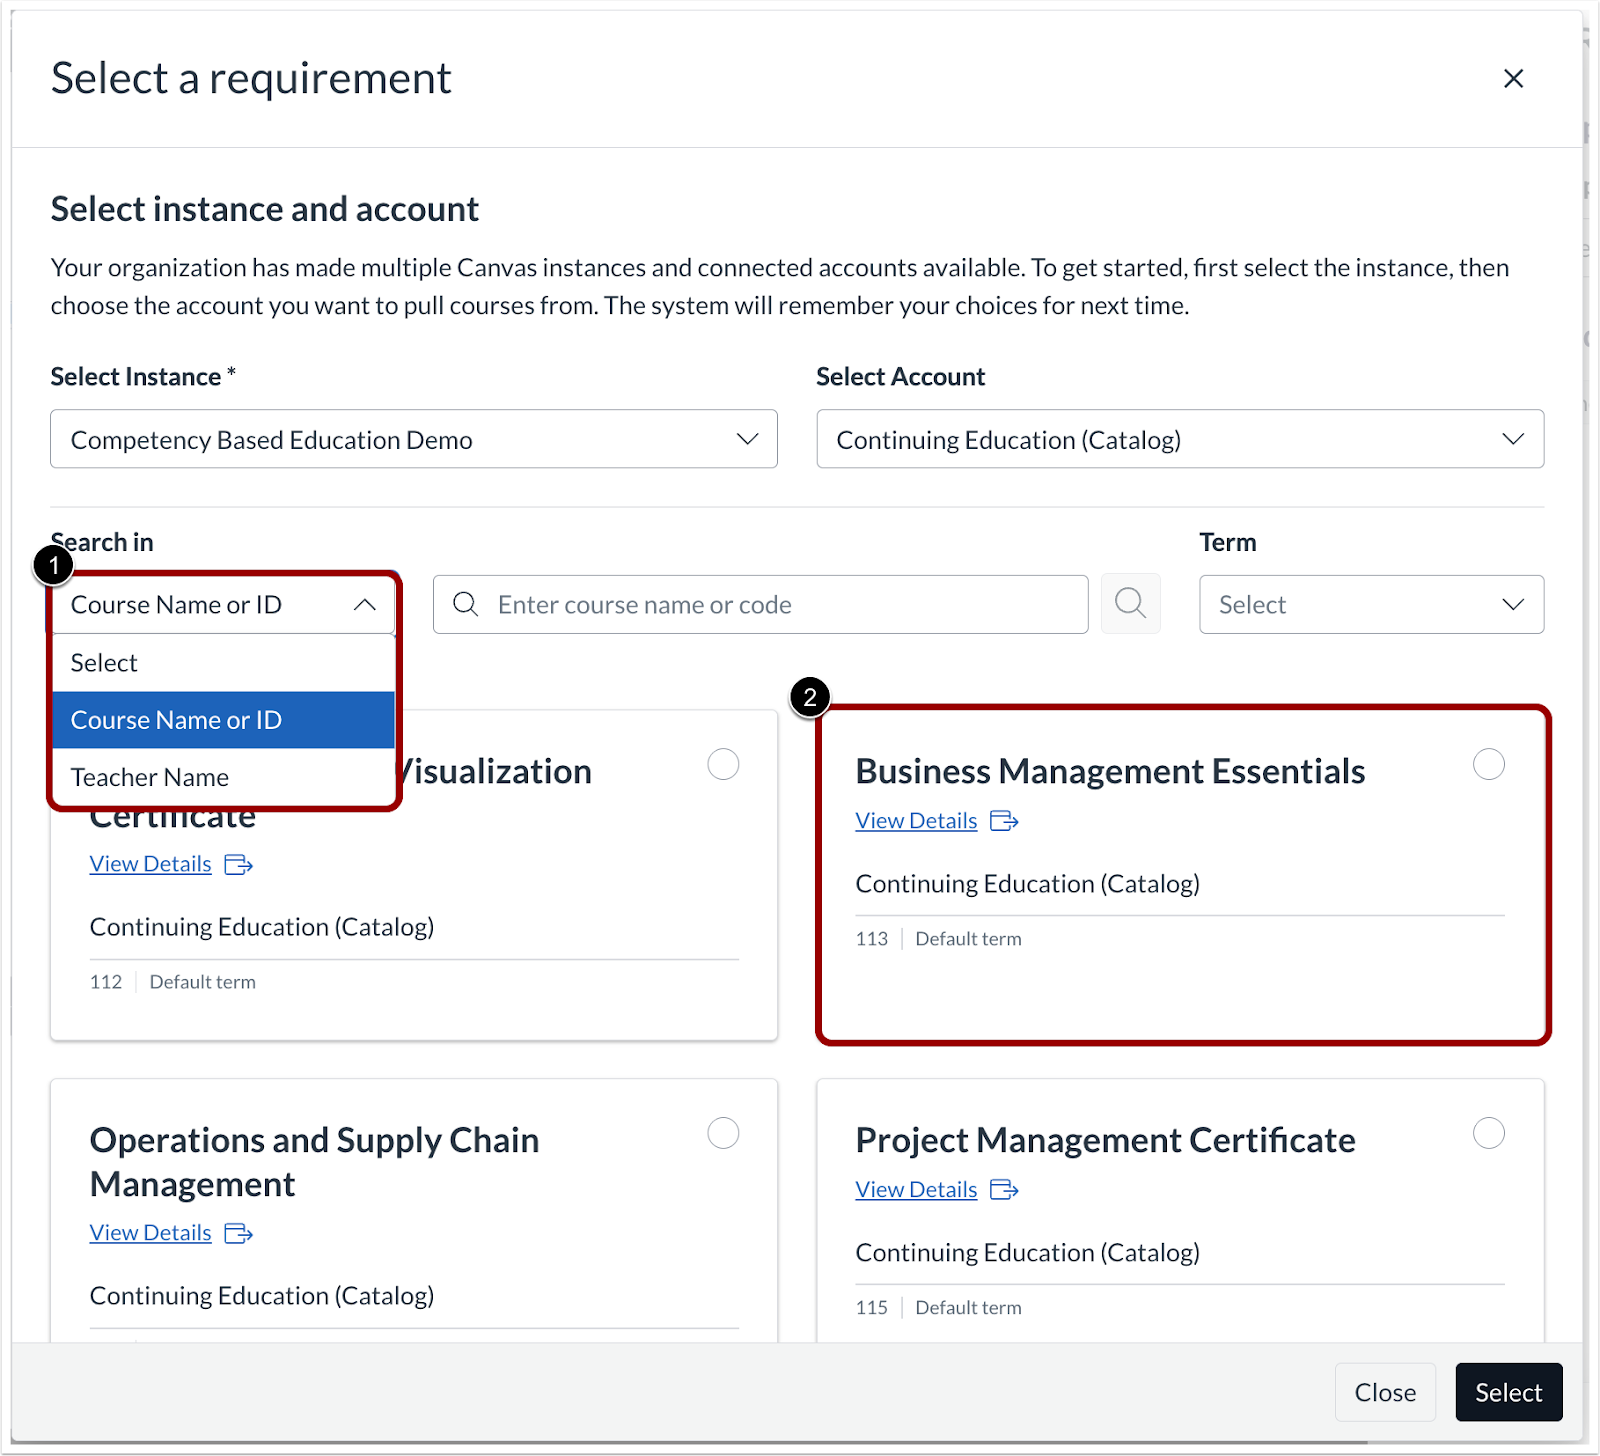Click external link icon for Project Management Certificate

[1004, 1189]
